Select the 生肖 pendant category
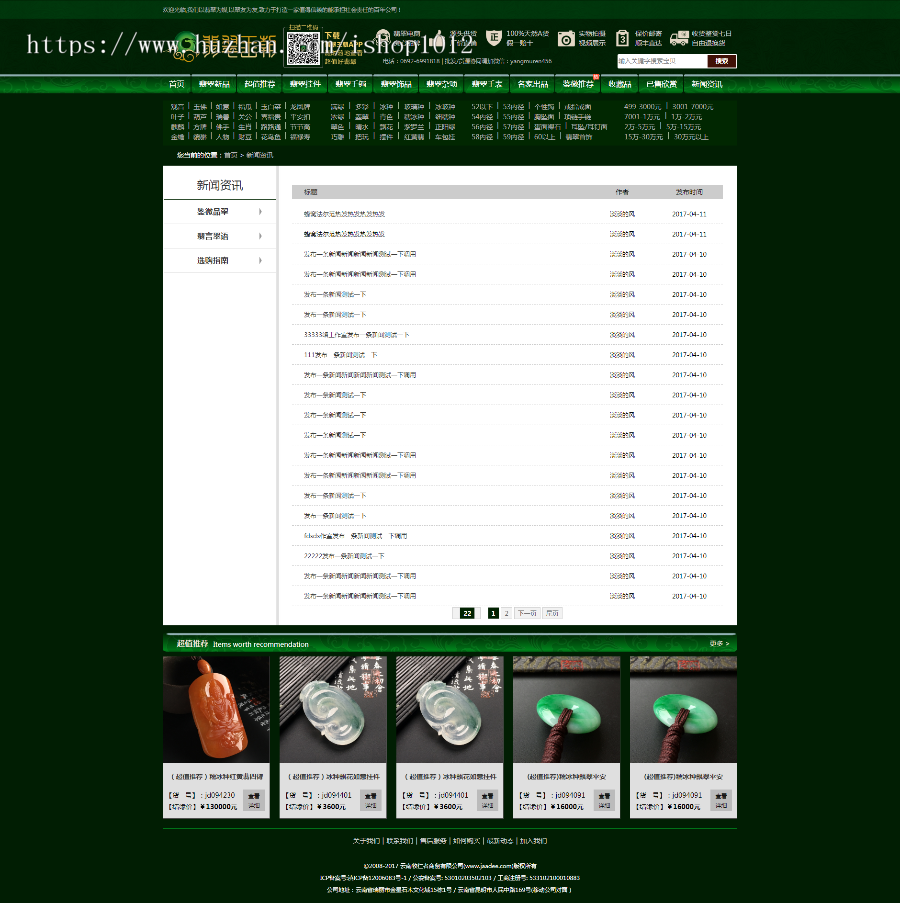Image resolution: width=900 pixels, height=903 pixels. pyautogui.click(x=245, y=127)
